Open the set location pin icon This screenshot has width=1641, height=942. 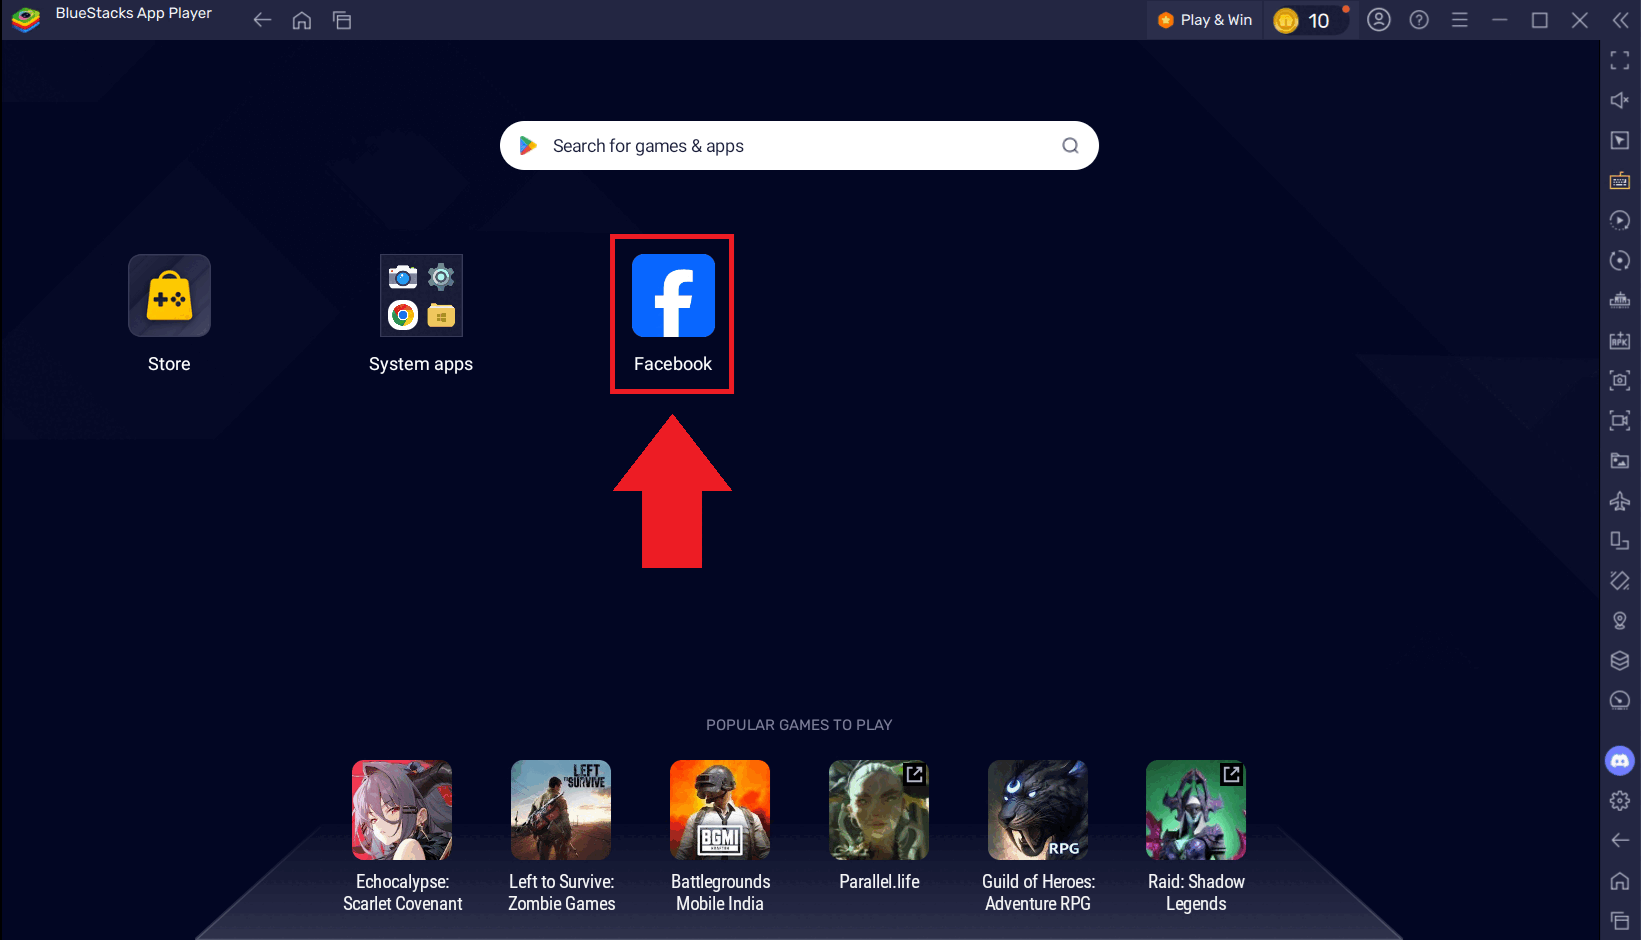(1620, 620)
